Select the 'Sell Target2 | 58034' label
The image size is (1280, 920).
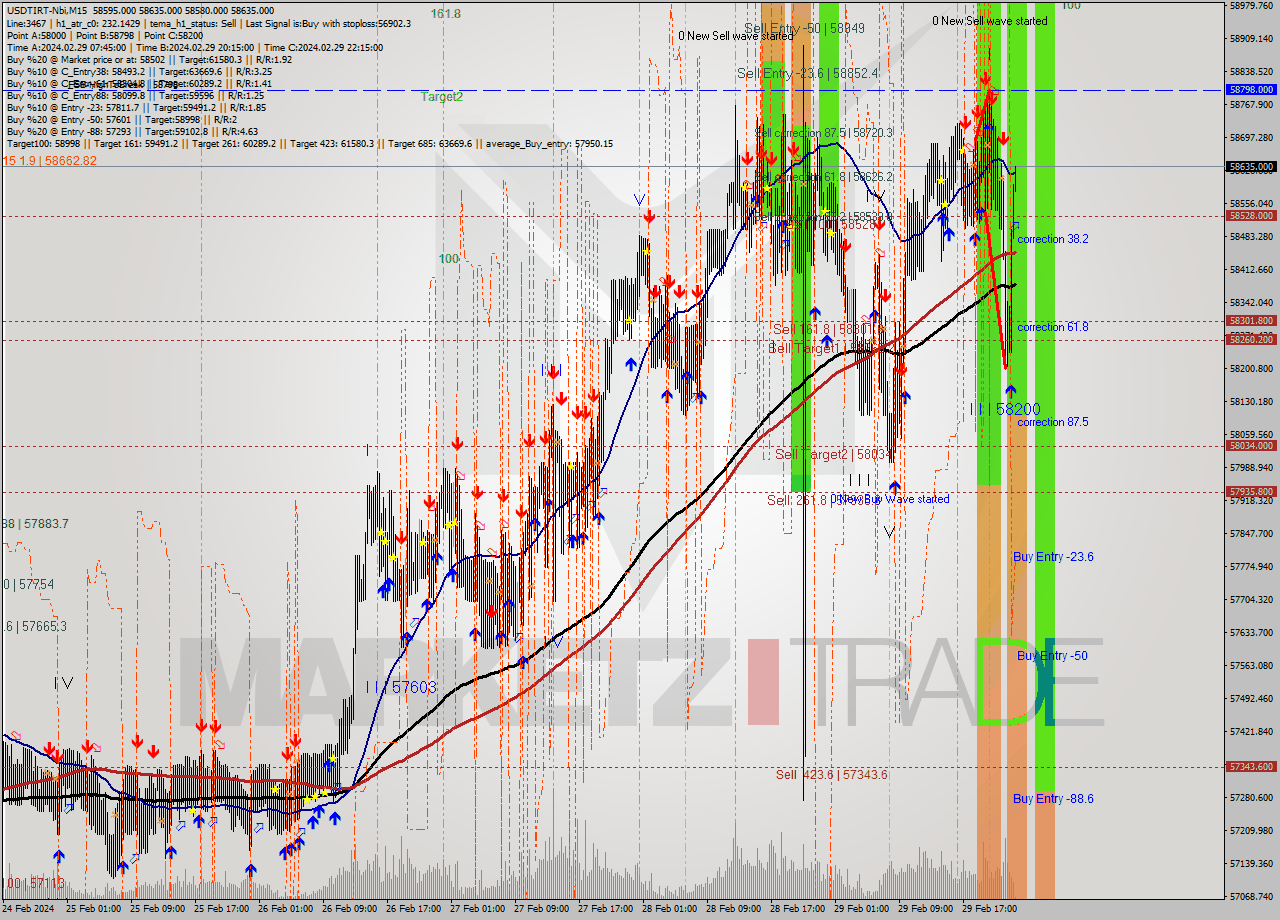(834, 454)
